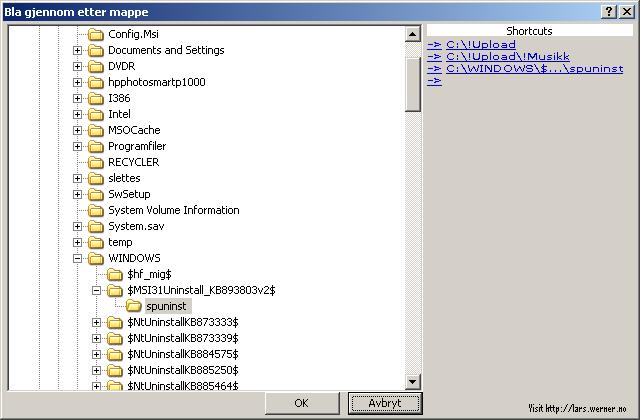Confirm with the OK button
The image size is (640, 420).
[x=302, y=403]
